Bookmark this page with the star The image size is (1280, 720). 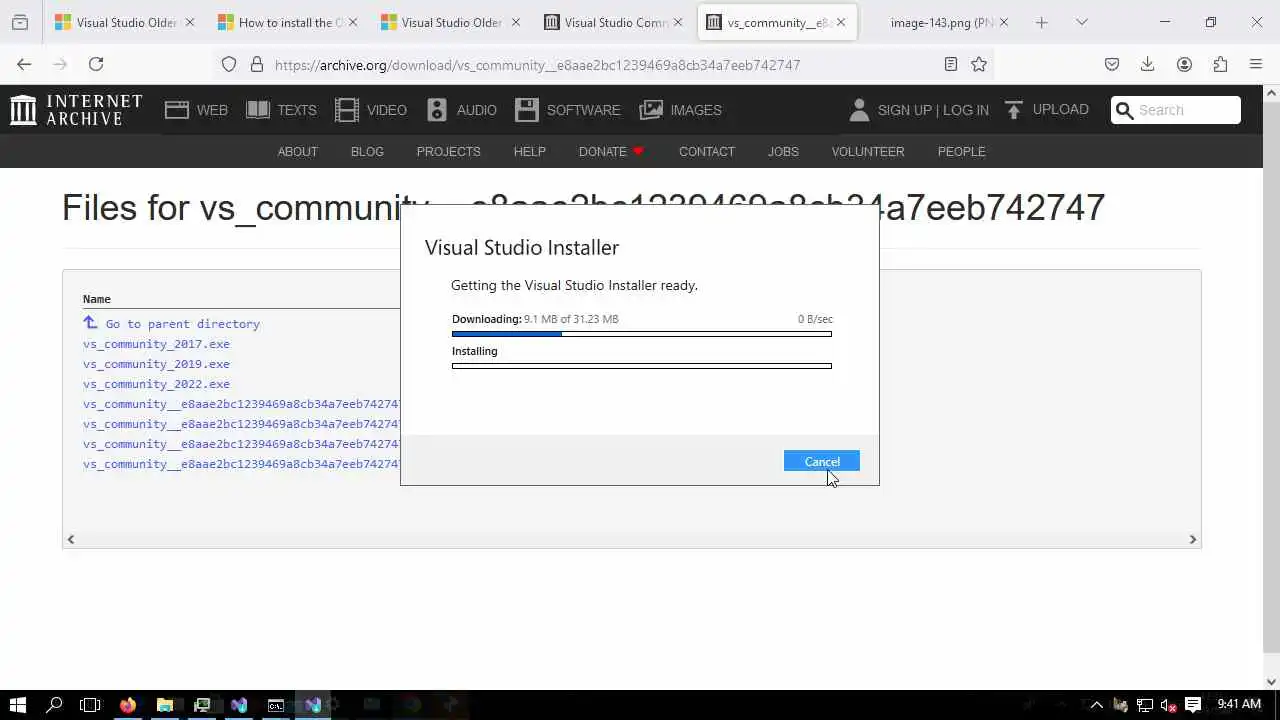[979, 64]
